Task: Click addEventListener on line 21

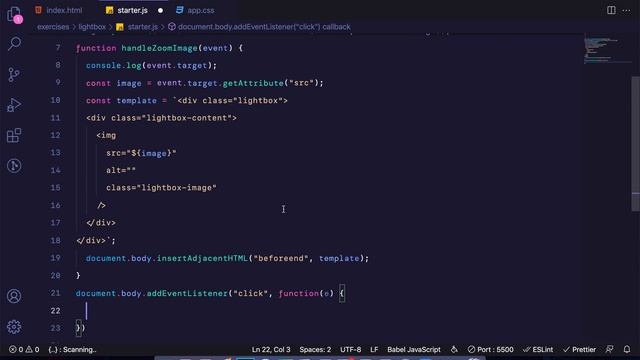Action: tap(187, 293)
